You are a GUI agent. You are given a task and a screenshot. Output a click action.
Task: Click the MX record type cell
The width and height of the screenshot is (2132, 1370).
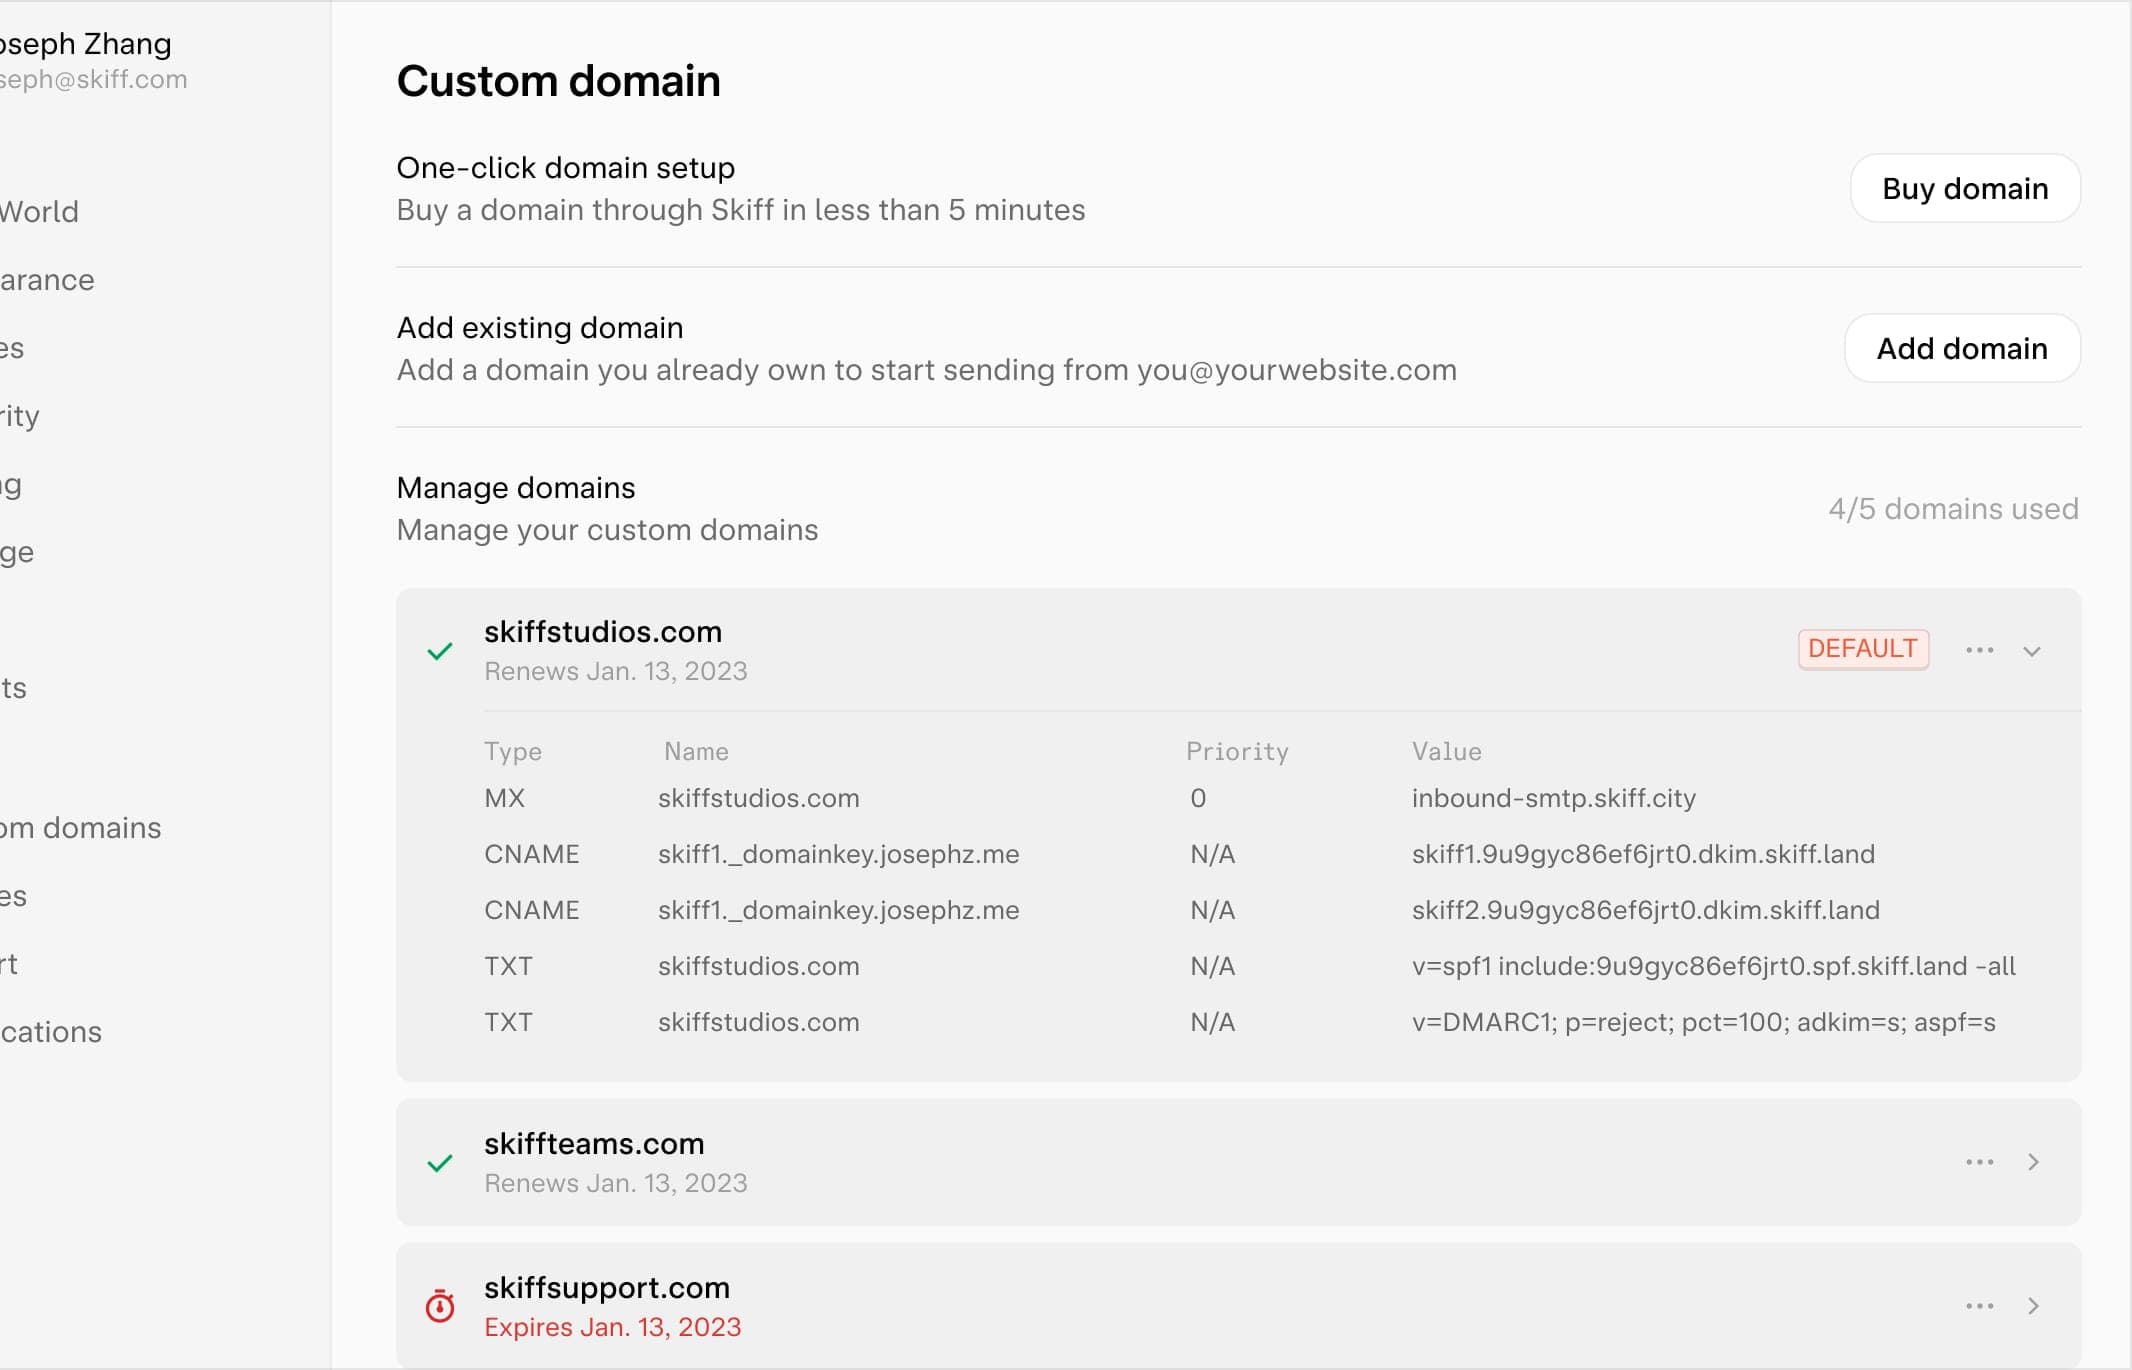[504, 798]
